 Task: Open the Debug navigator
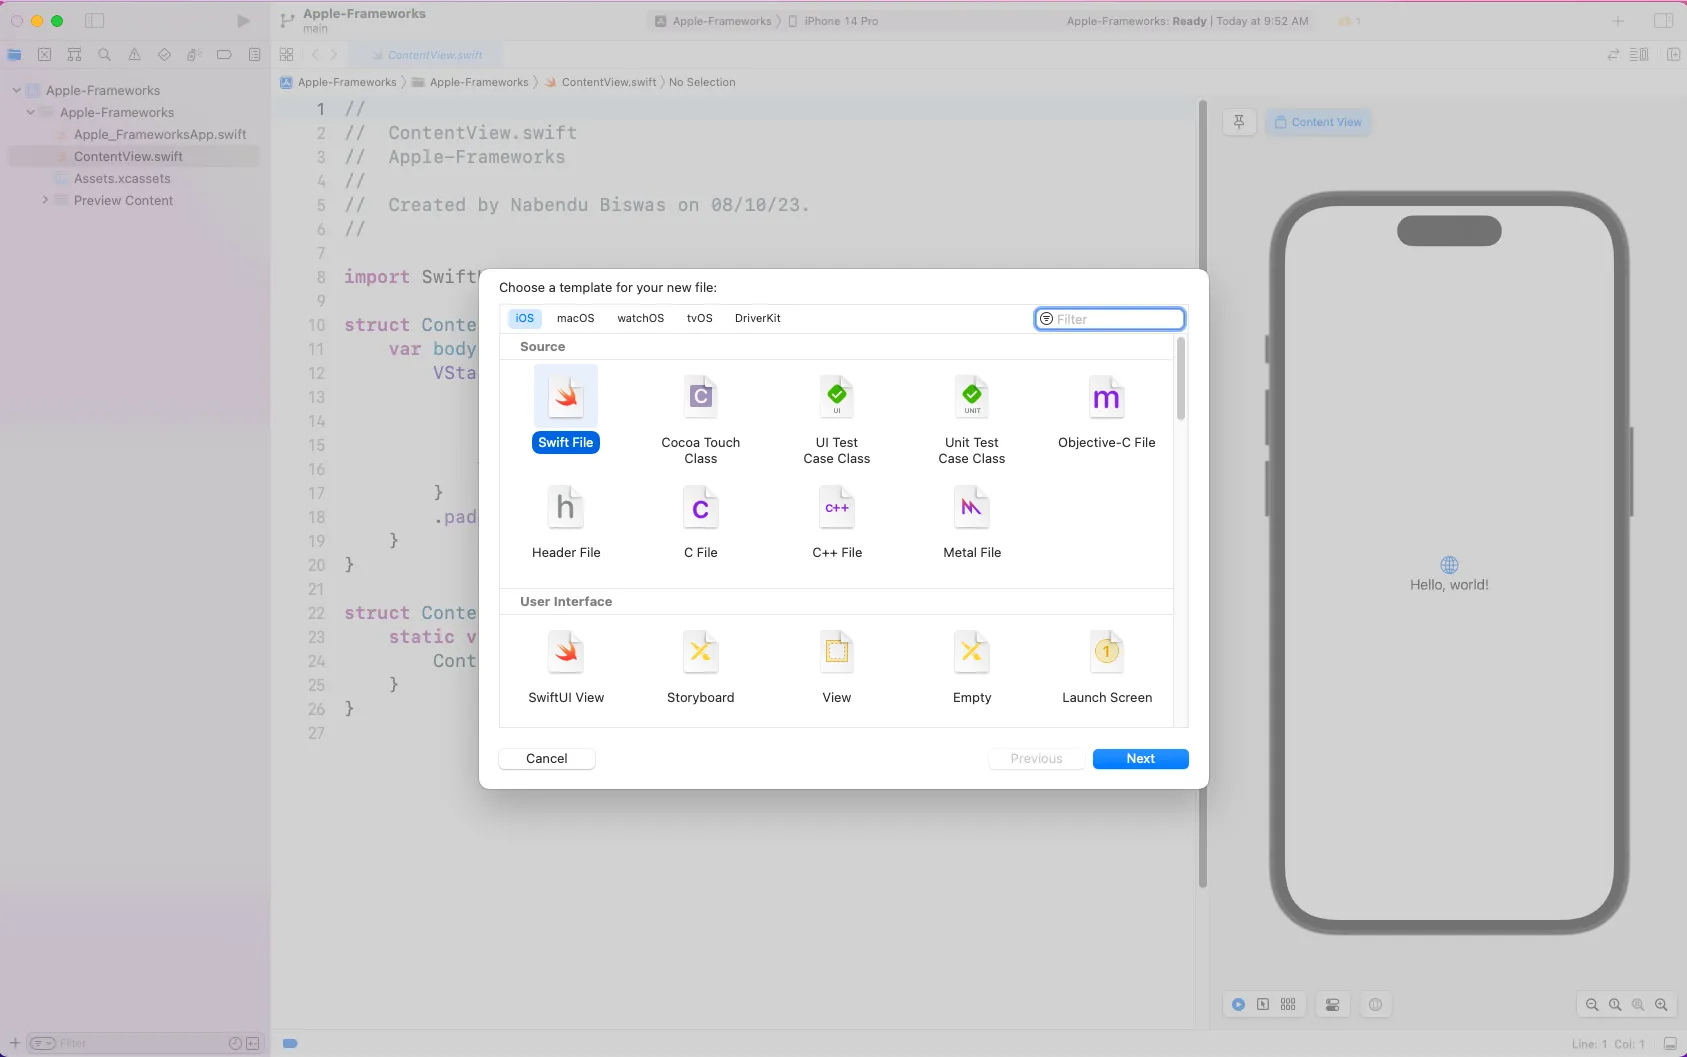(x=194, y=55)
